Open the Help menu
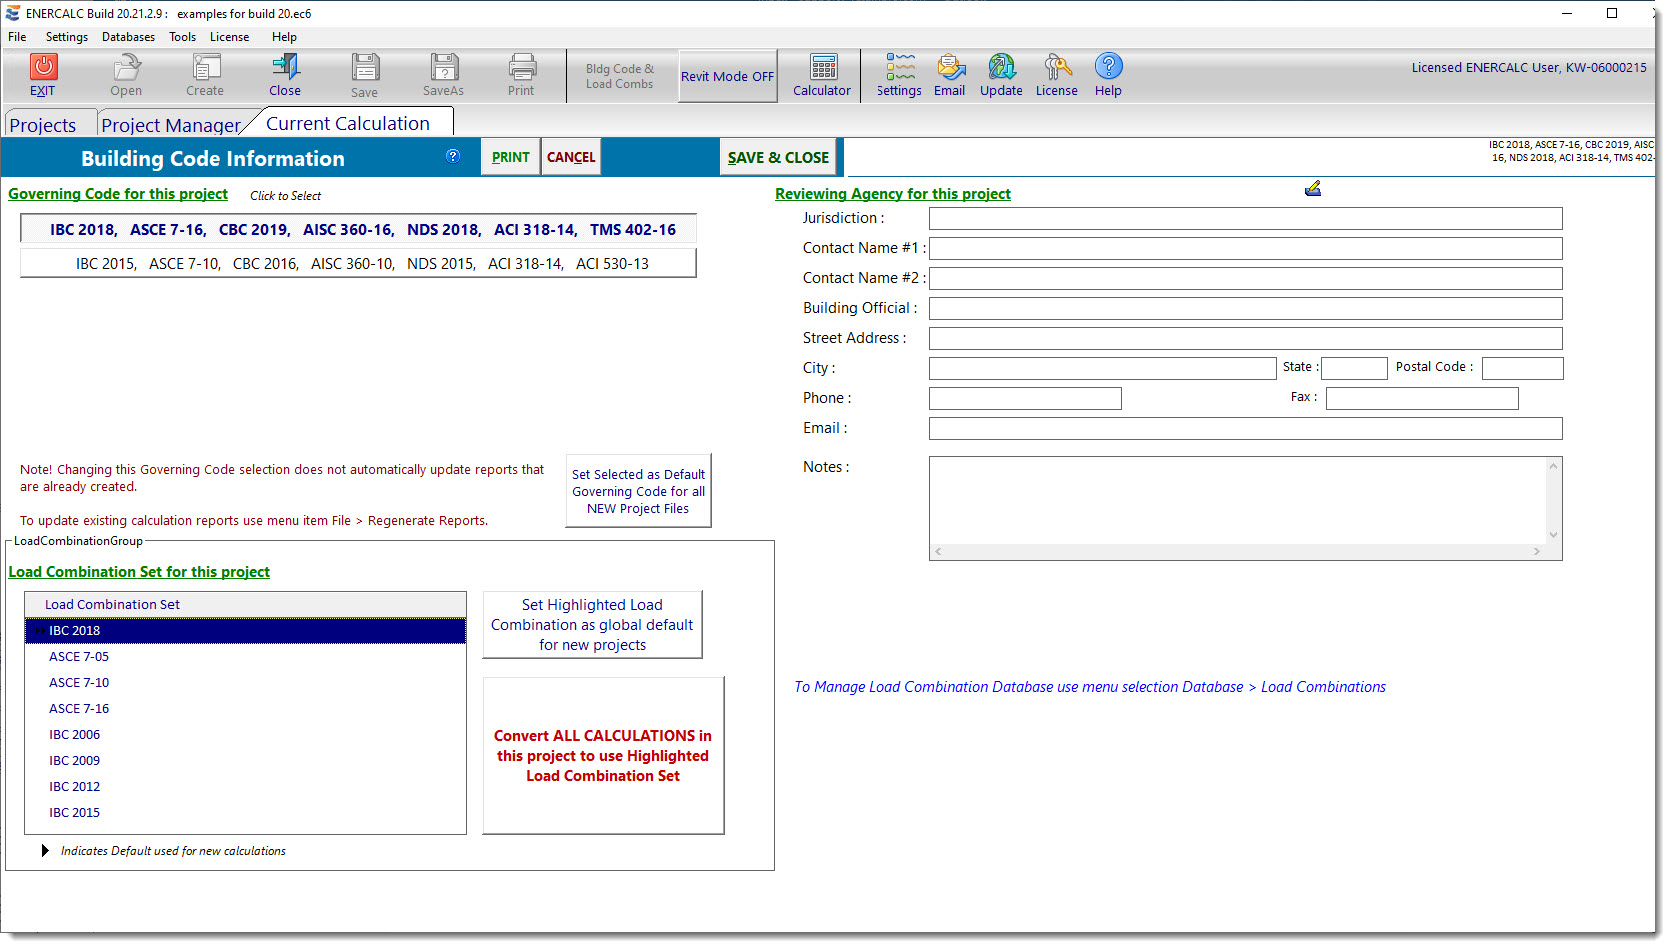 point(285,37)
